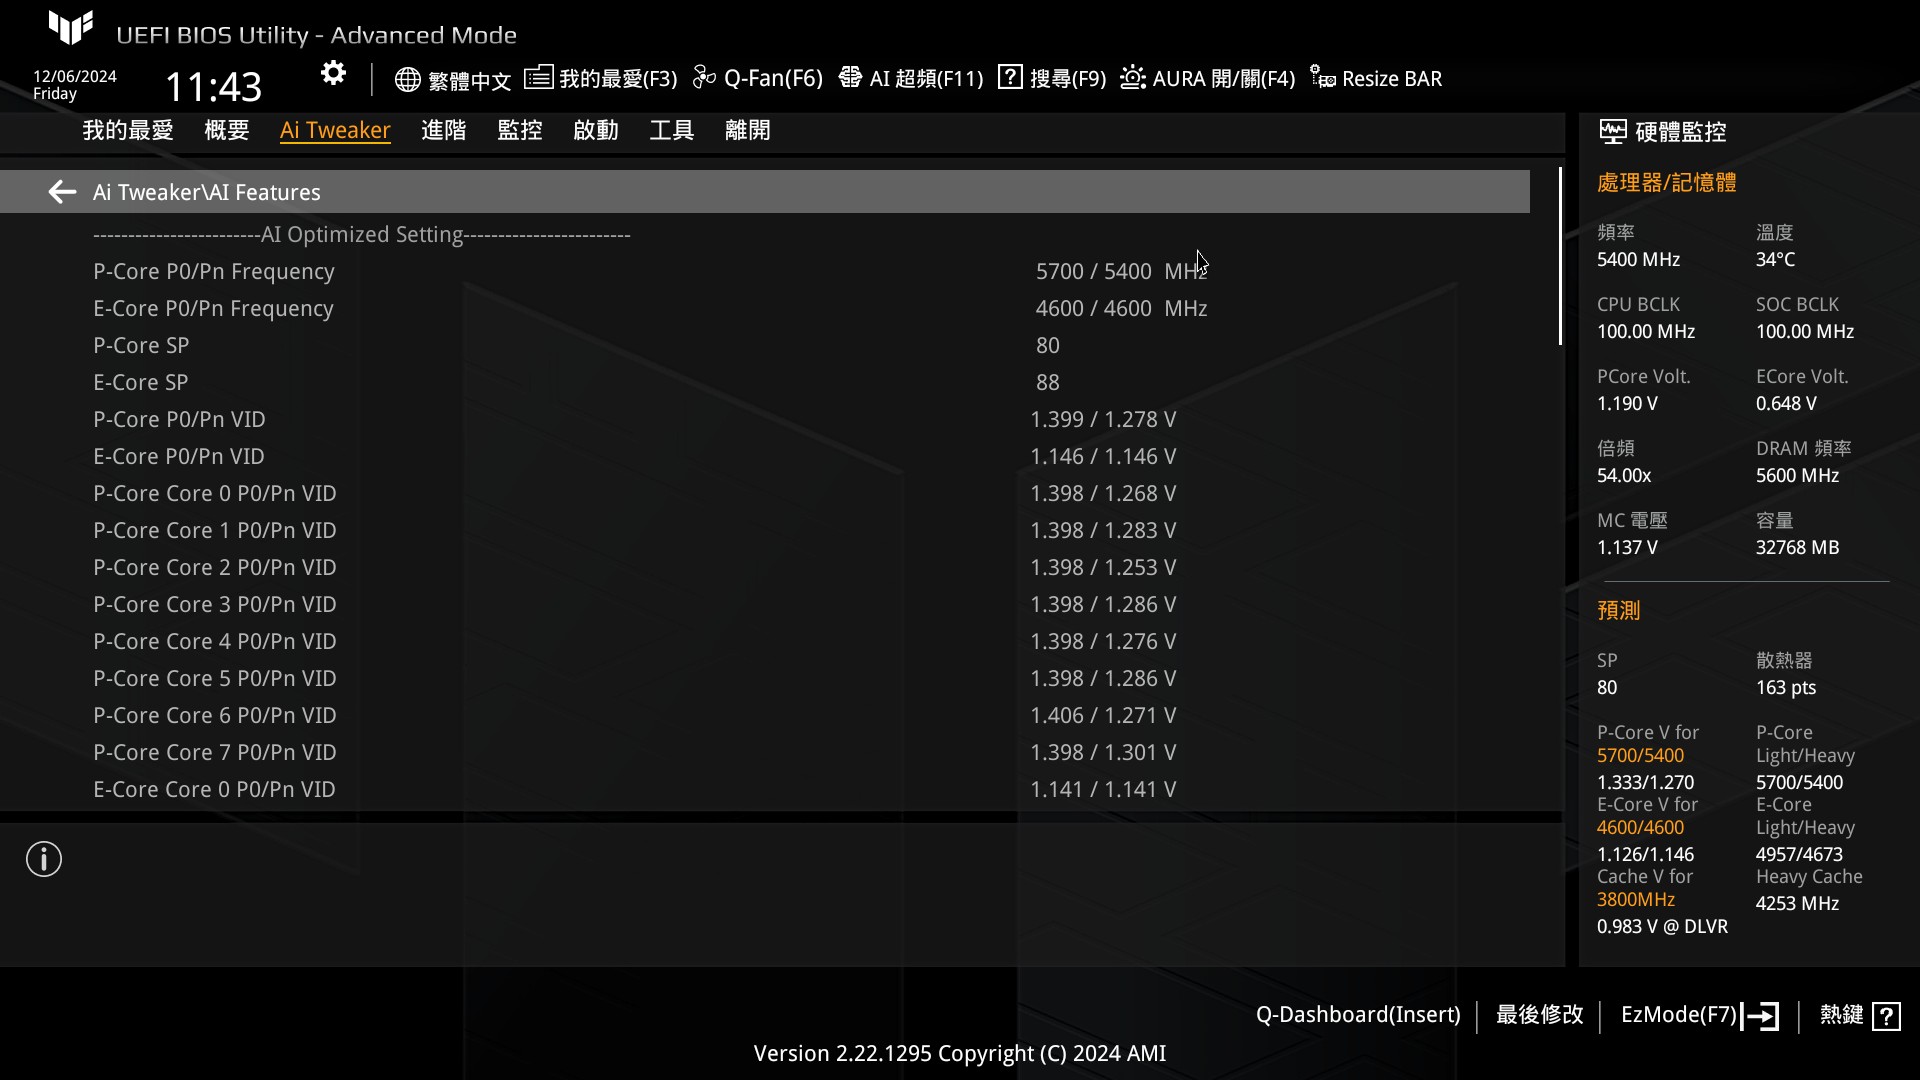
Task: Switch to the 離開 tab
Action: point(748,130)
